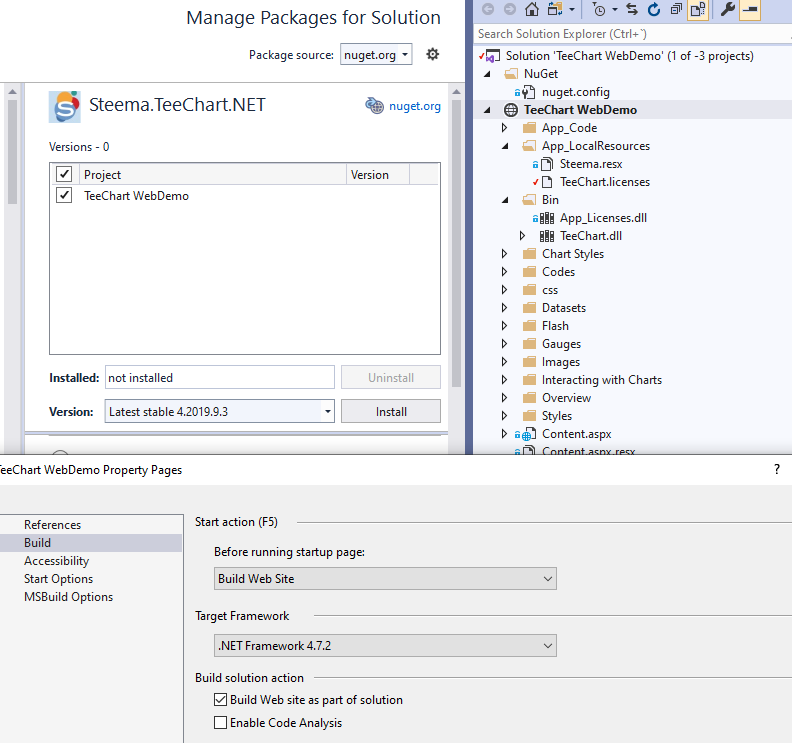This screenshot has width=792, height=743.
Task: Click the Home icon in Solution Explorer
Action: click(531, 9)
